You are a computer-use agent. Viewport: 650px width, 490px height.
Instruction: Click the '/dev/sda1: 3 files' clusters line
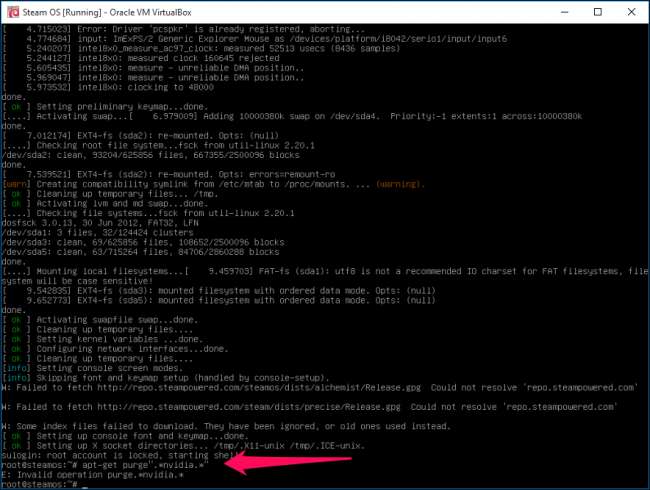pos(97,233)
